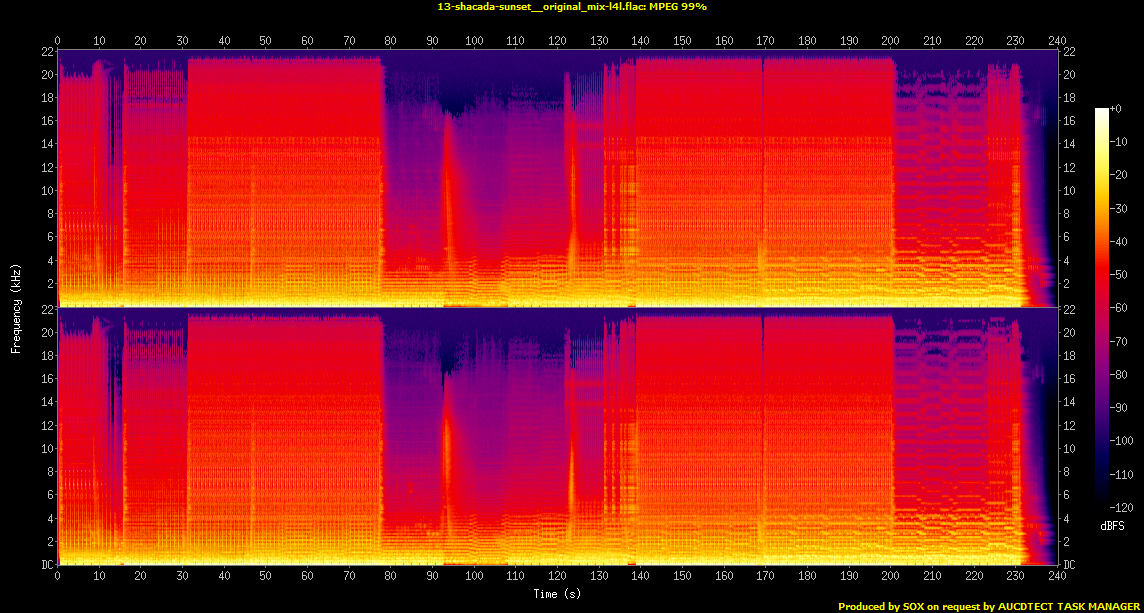Click the second channel spectrogram plot
The height and width of the screenshot is (613, 1144).
tap(557, 436)
